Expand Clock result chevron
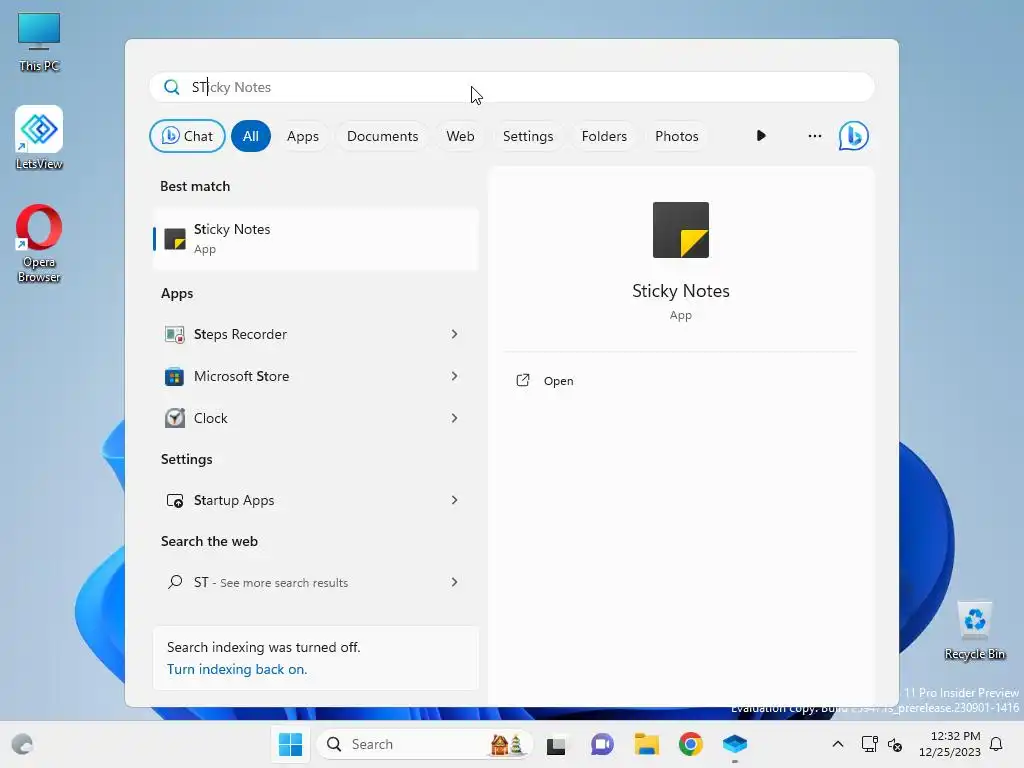This screenshot has height=768, width=1024. 455,418
